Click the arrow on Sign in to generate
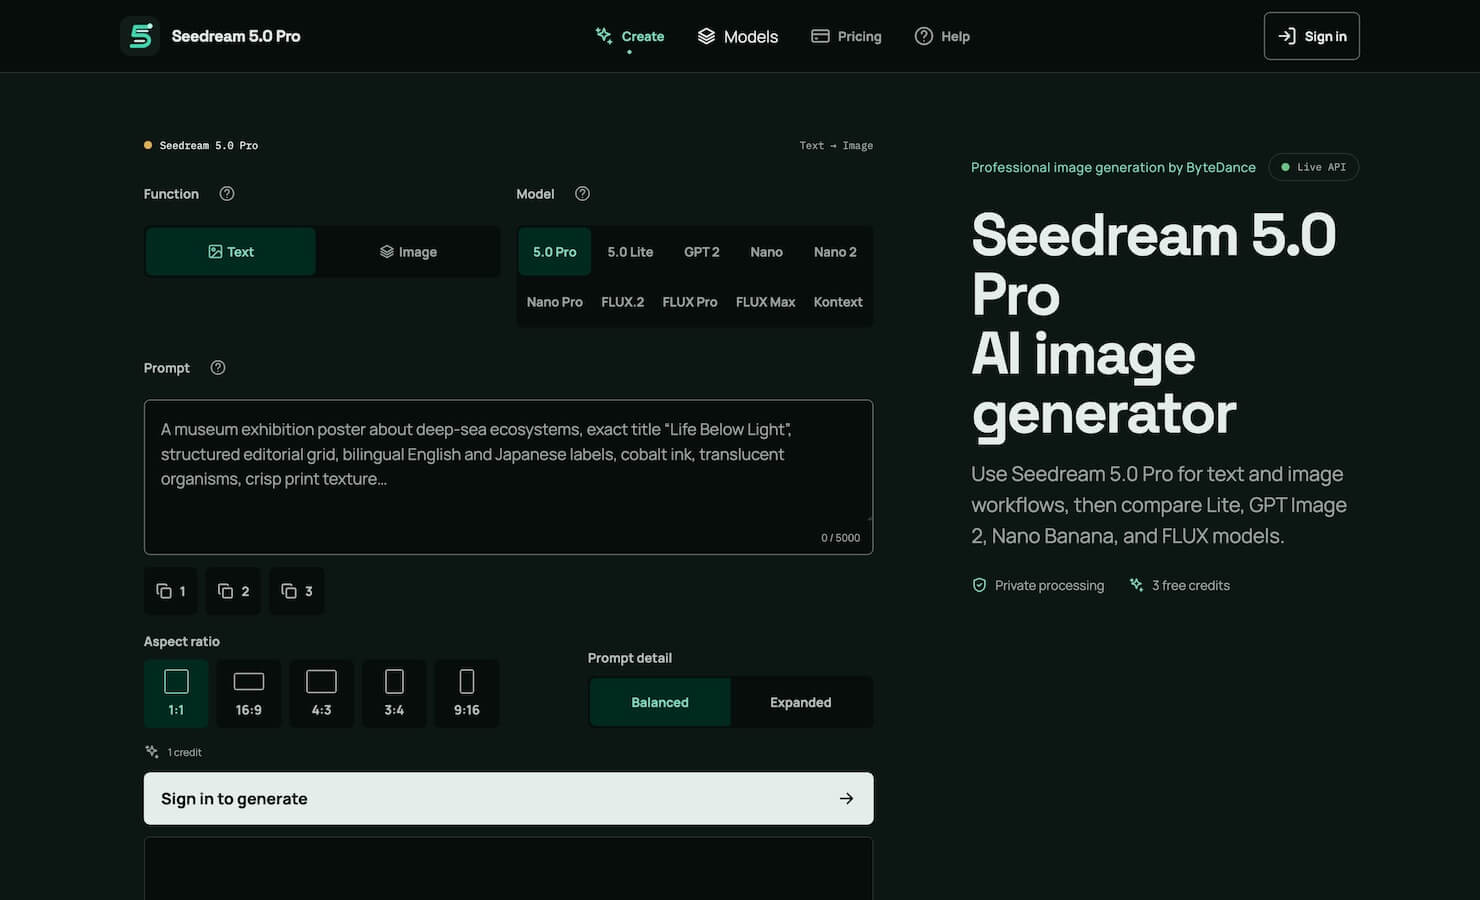 click(846, 798)
